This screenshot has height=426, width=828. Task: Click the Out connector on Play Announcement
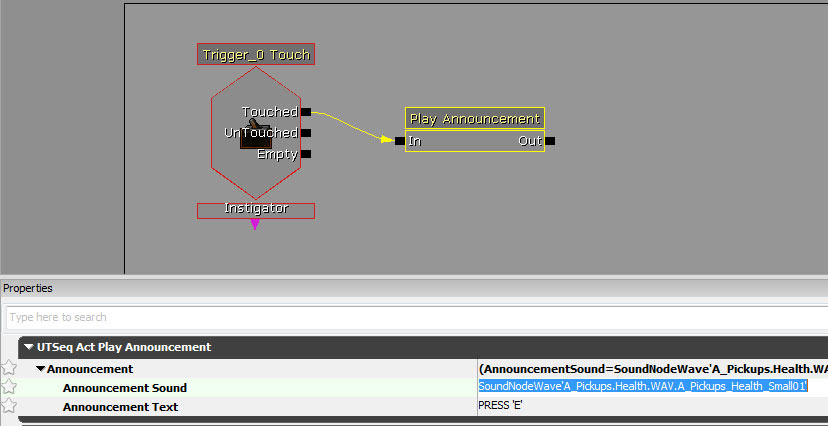[x=550, y=141]
